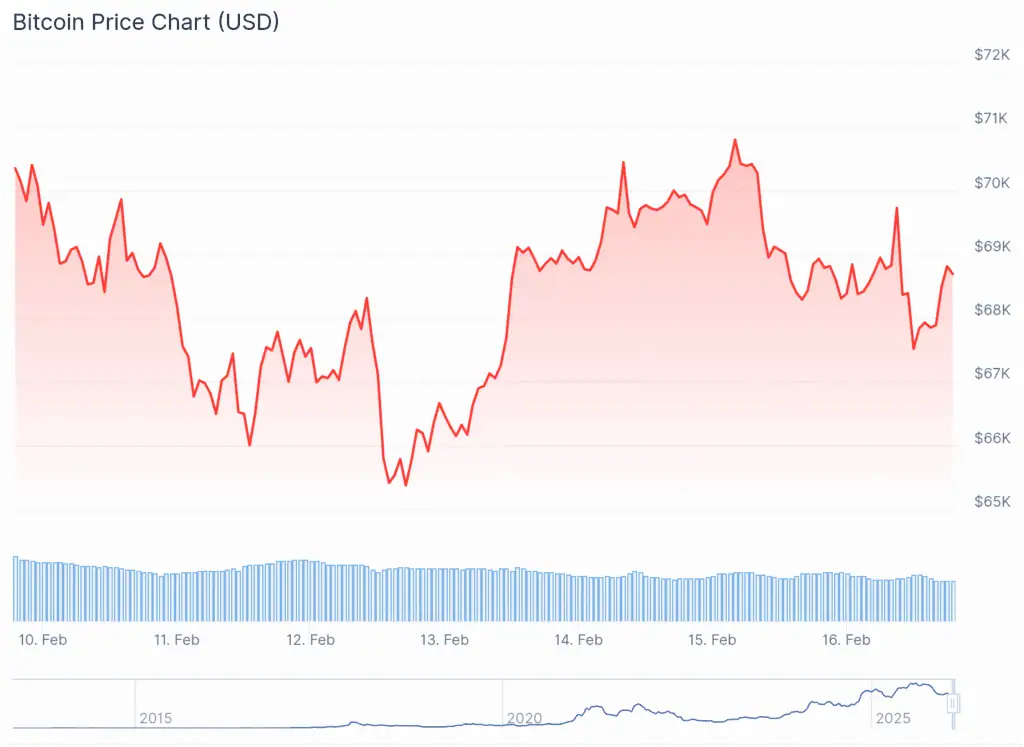Click the $67K price axis label
This screenshot has height=747, width=1024.
coord(993,374)
